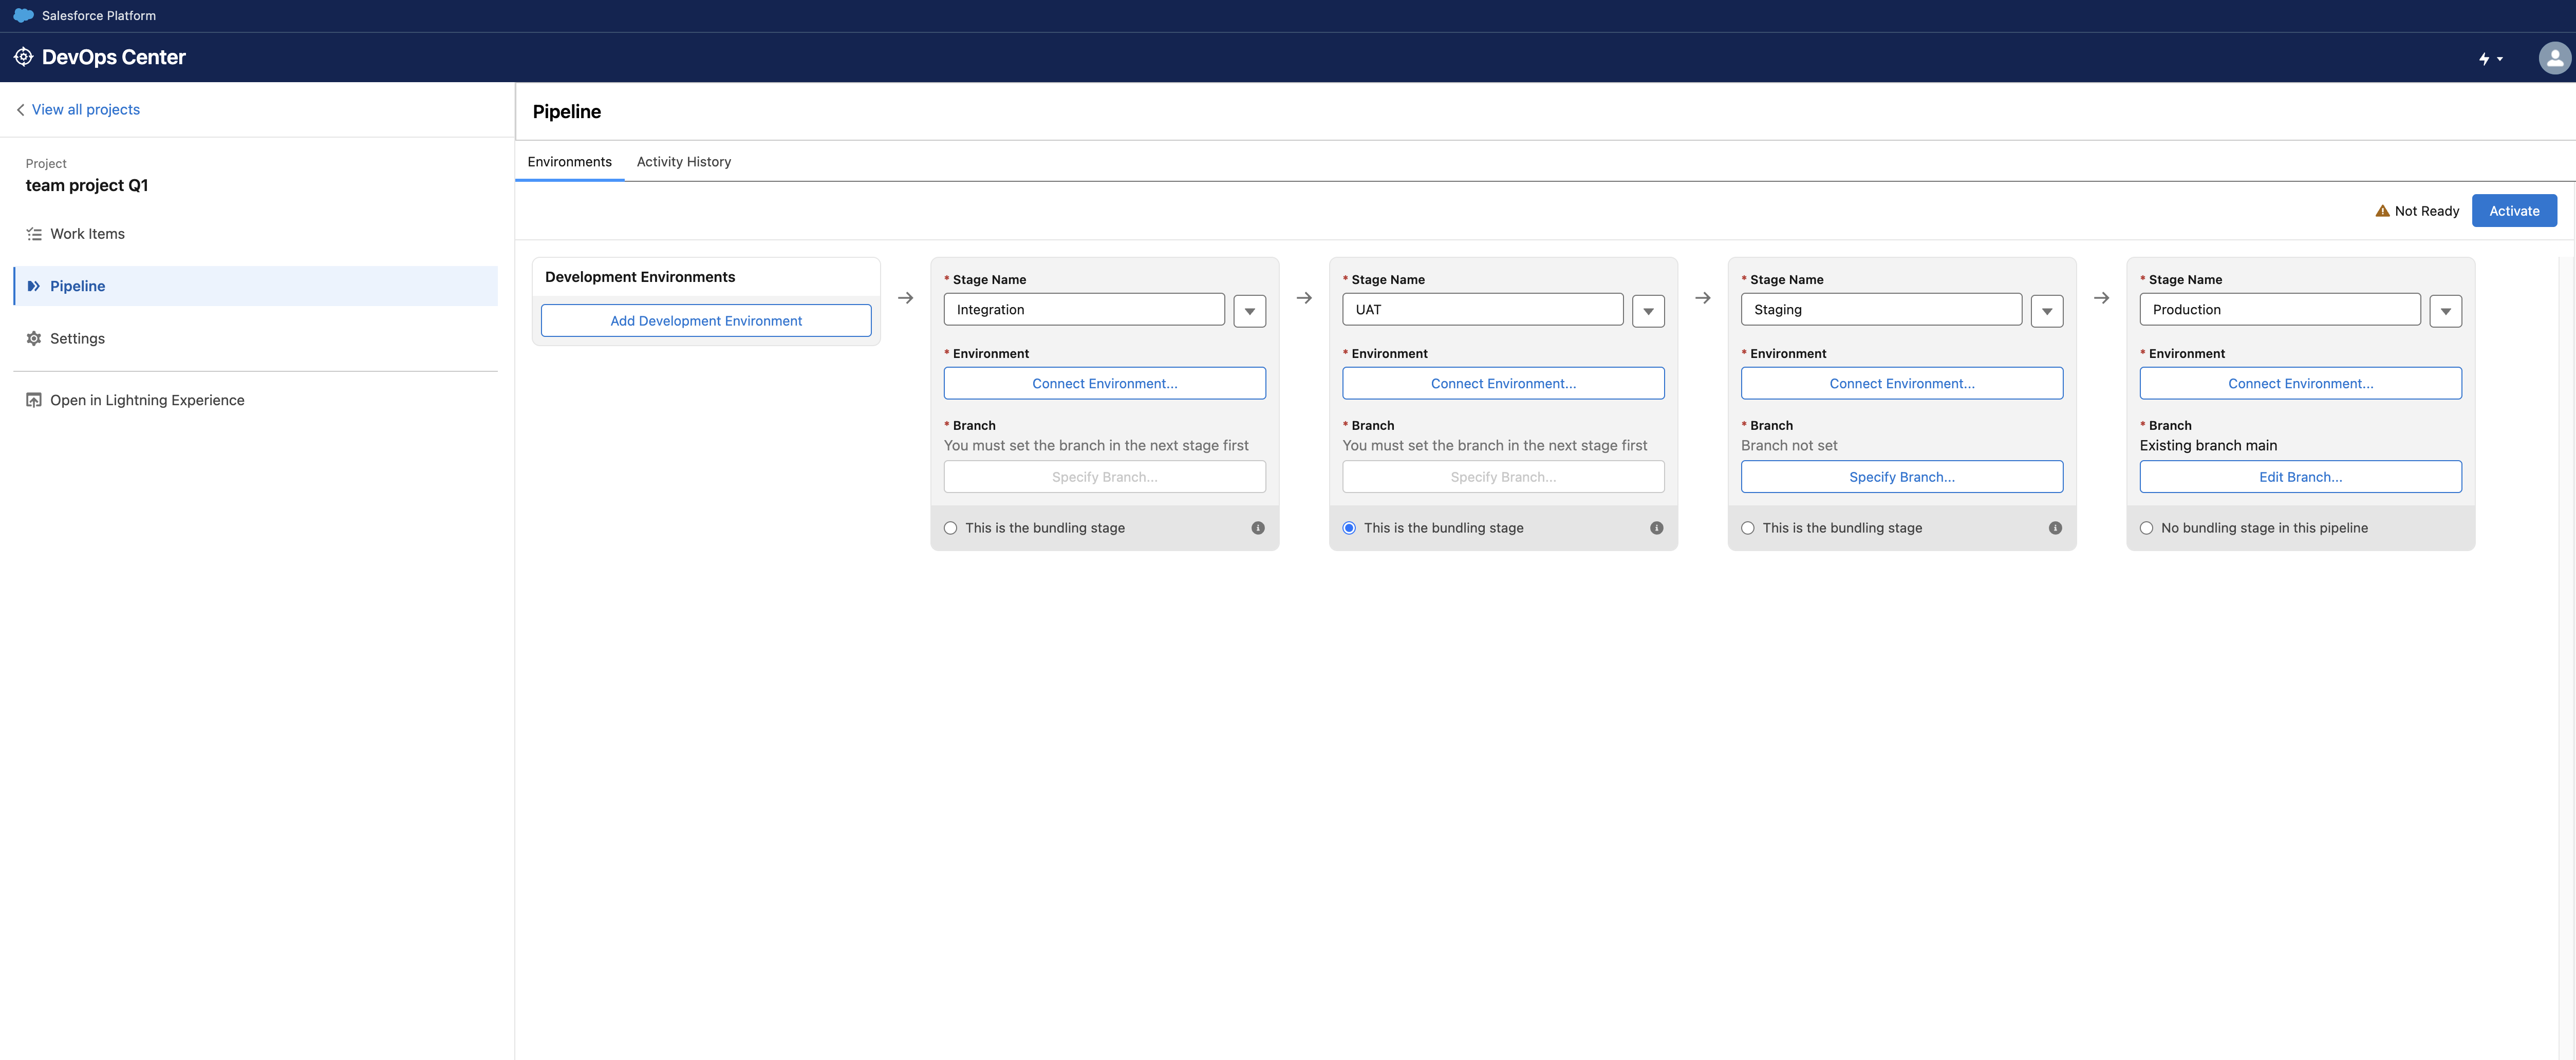This screenshot has height=1060, width=2576.
Task: Click the Work Items list icon
Action: pyautogui.click(x=34, y=234)
